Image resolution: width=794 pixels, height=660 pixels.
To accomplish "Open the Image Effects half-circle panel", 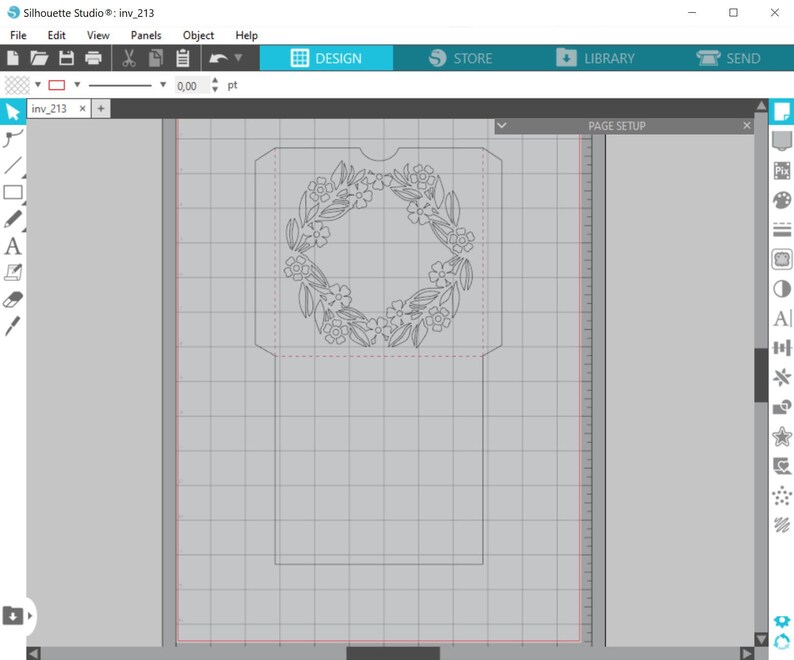I will point(781,289).
